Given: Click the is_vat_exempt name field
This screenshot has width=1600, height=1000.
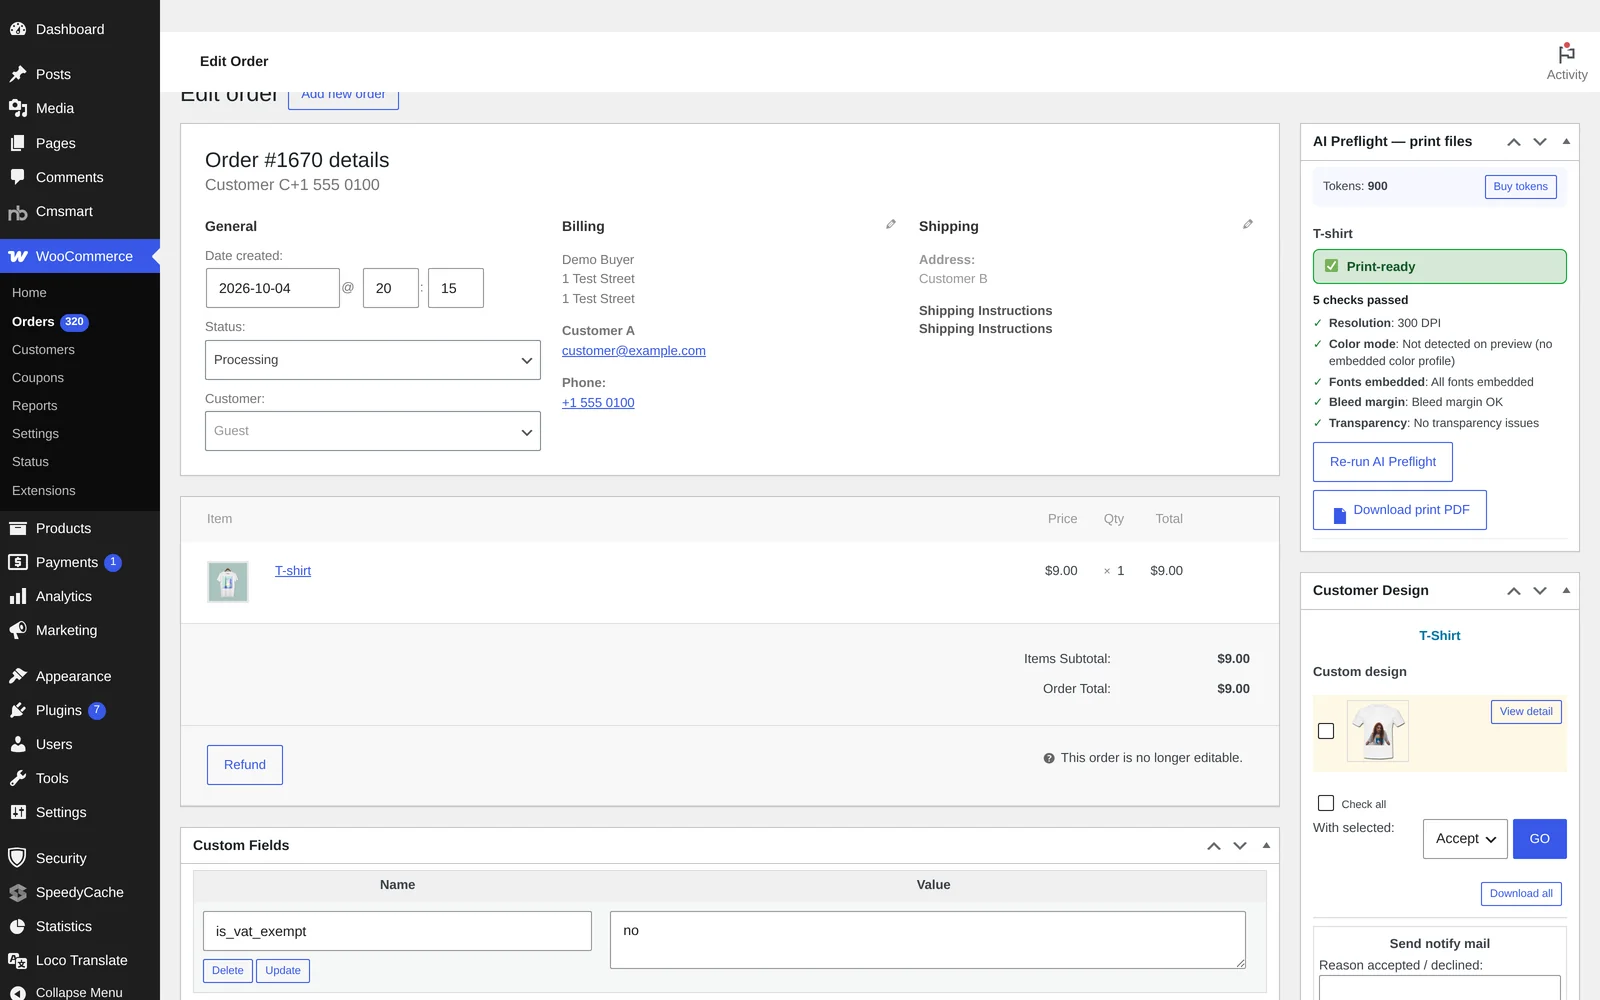Looking at the screenshot, I should 397,931.
